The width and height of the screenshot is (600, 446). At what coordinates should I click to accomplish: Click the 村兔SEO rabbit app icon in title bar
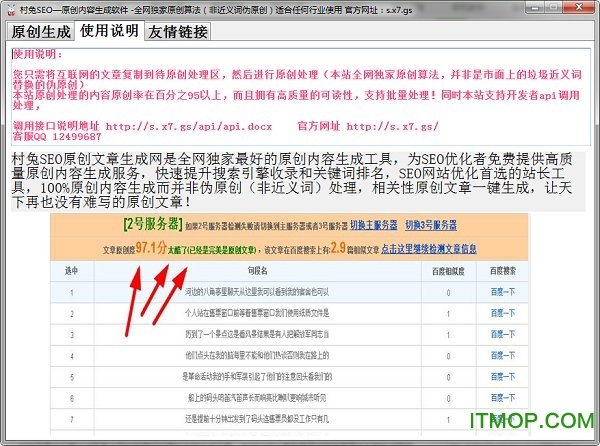coord(11,10)
